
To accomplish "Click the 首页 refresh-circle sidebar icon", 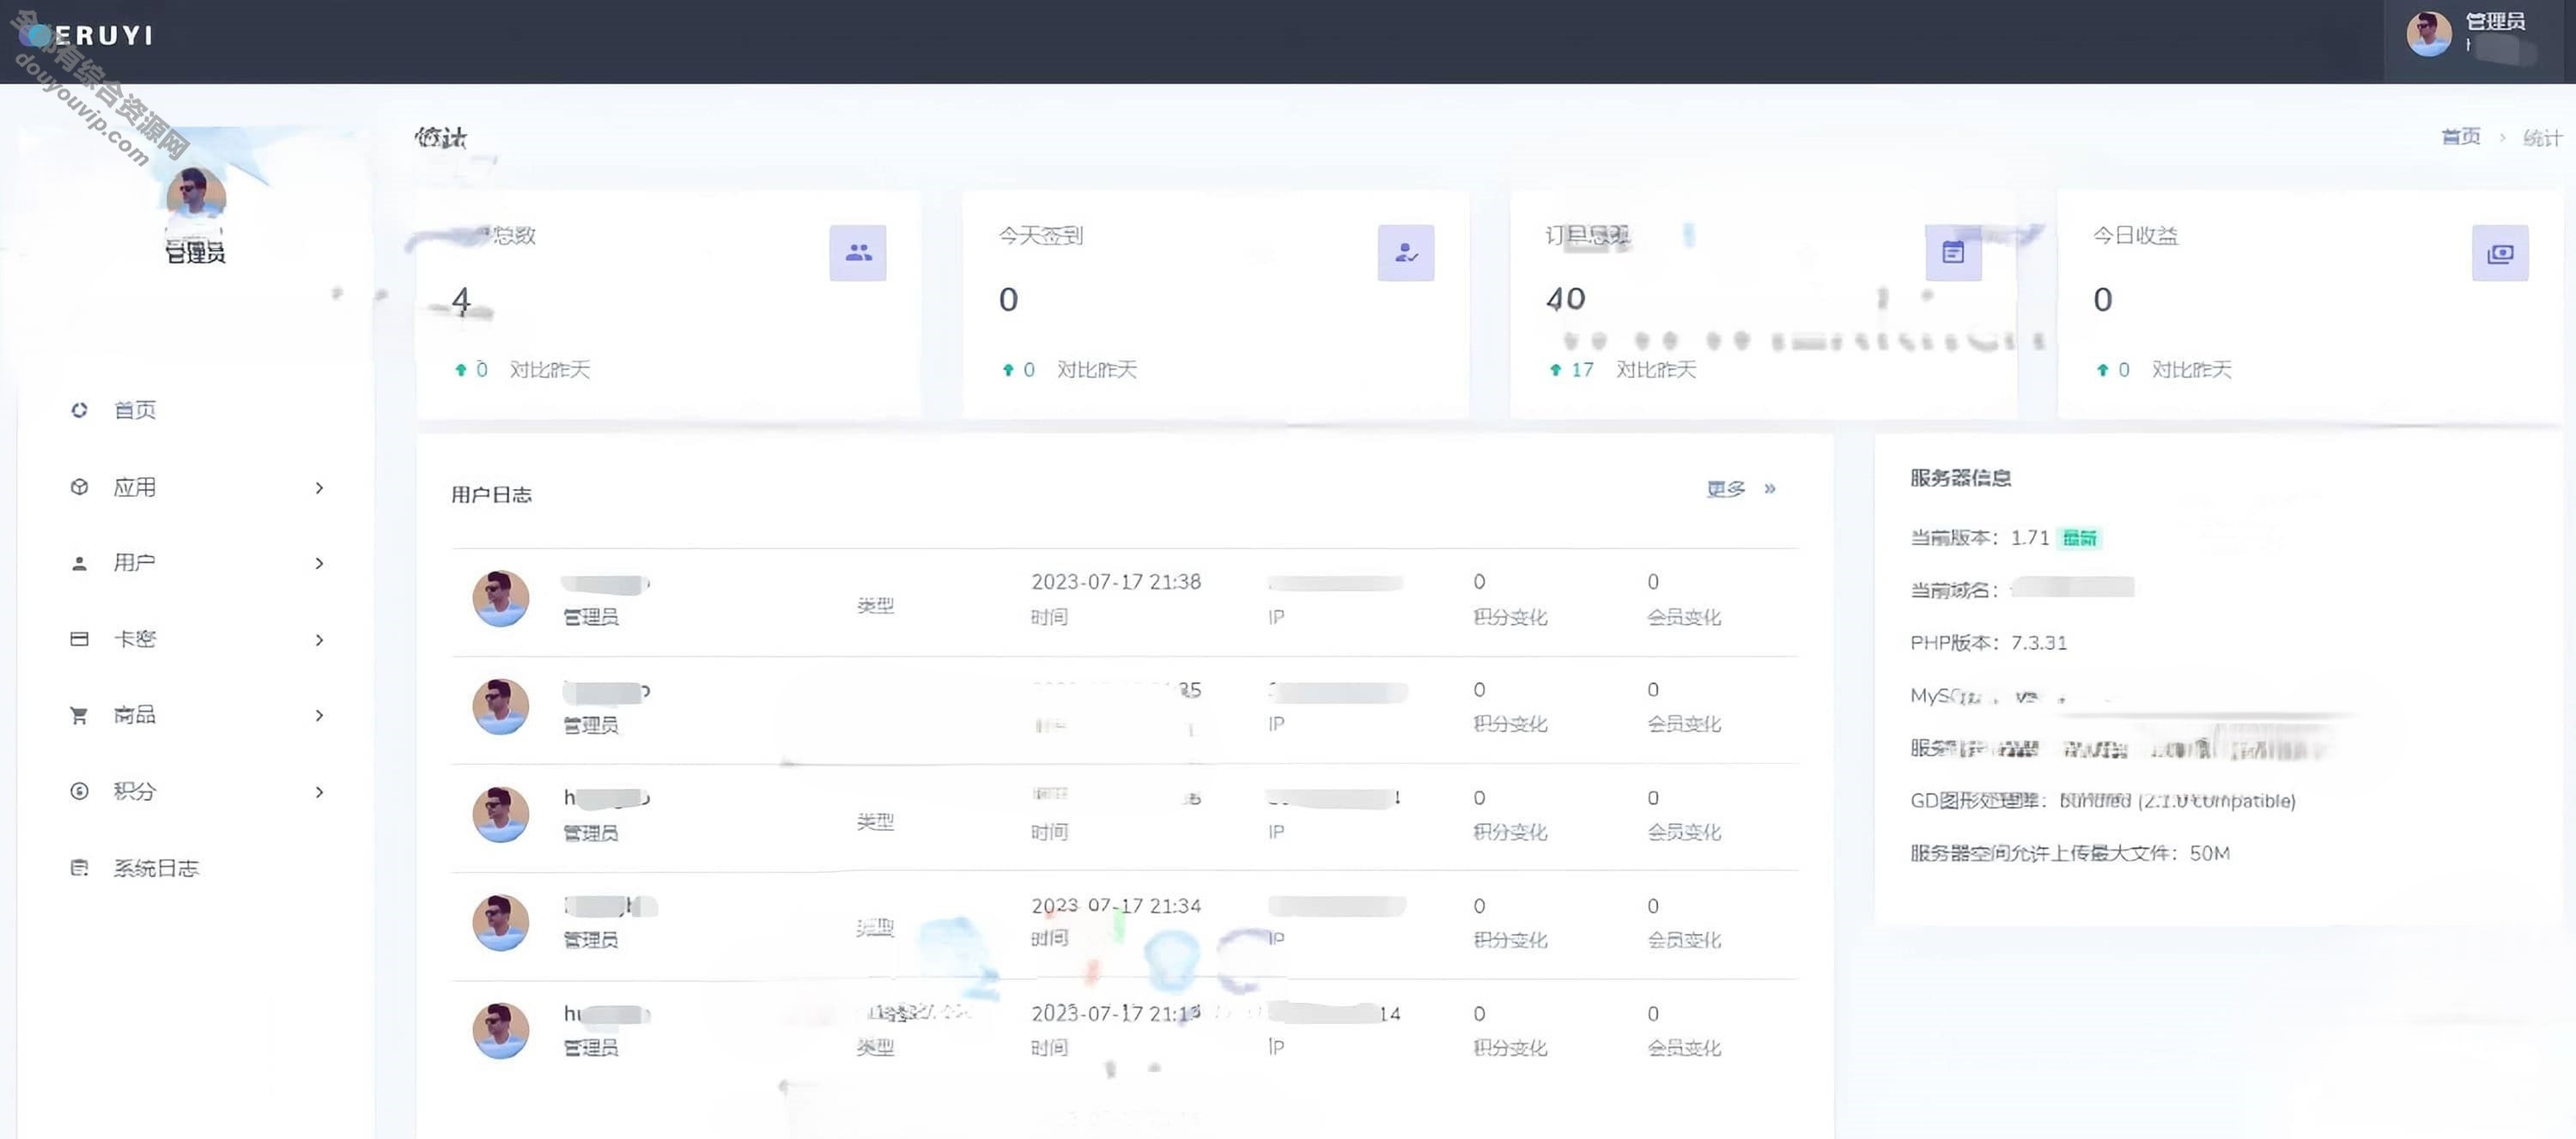I will [79, 410].
